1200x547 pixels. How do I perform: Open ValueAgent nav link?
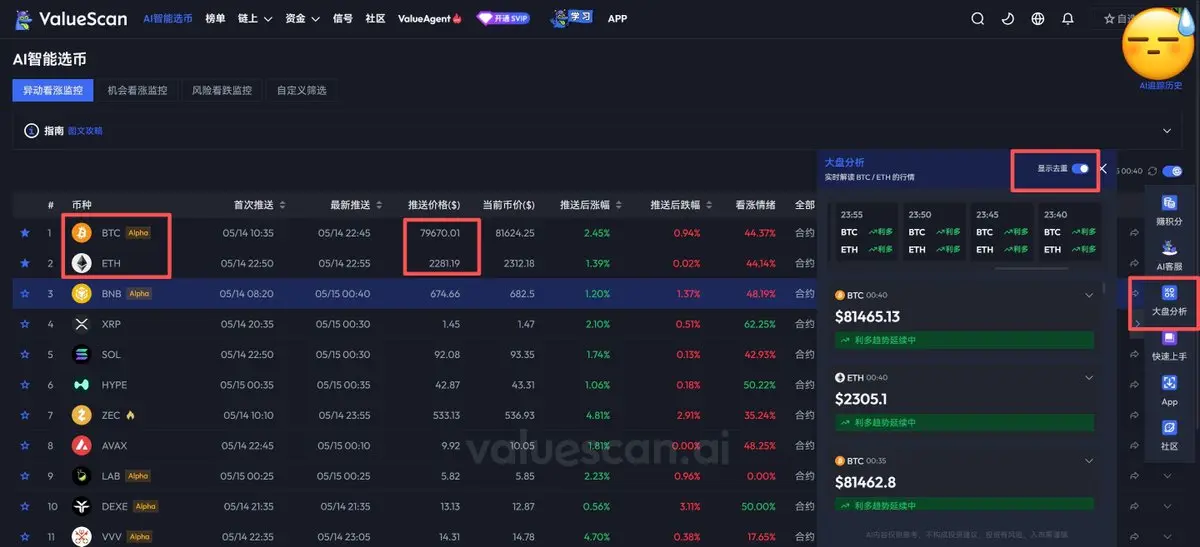[x=428, y=18]
